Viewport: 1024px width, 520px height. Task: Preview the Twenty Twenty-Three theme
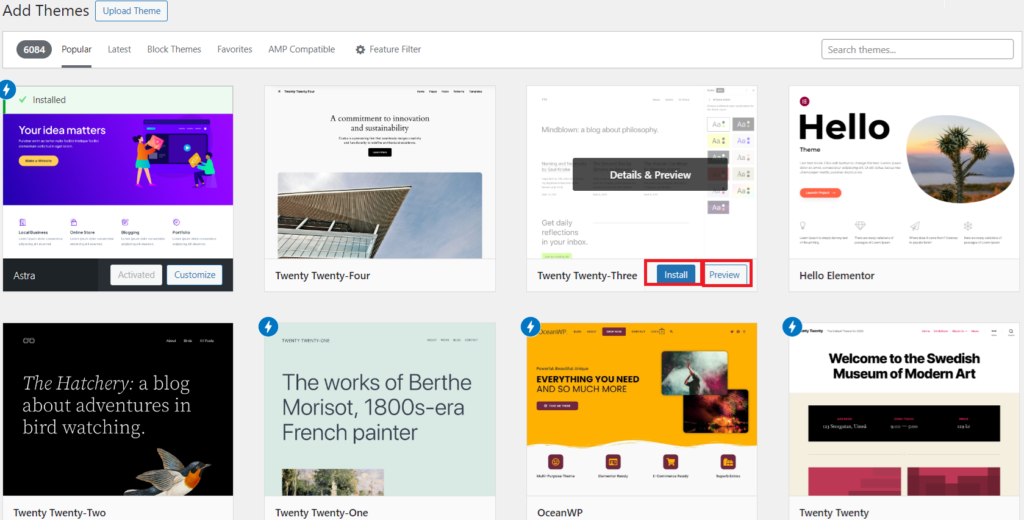coord(724,275)
